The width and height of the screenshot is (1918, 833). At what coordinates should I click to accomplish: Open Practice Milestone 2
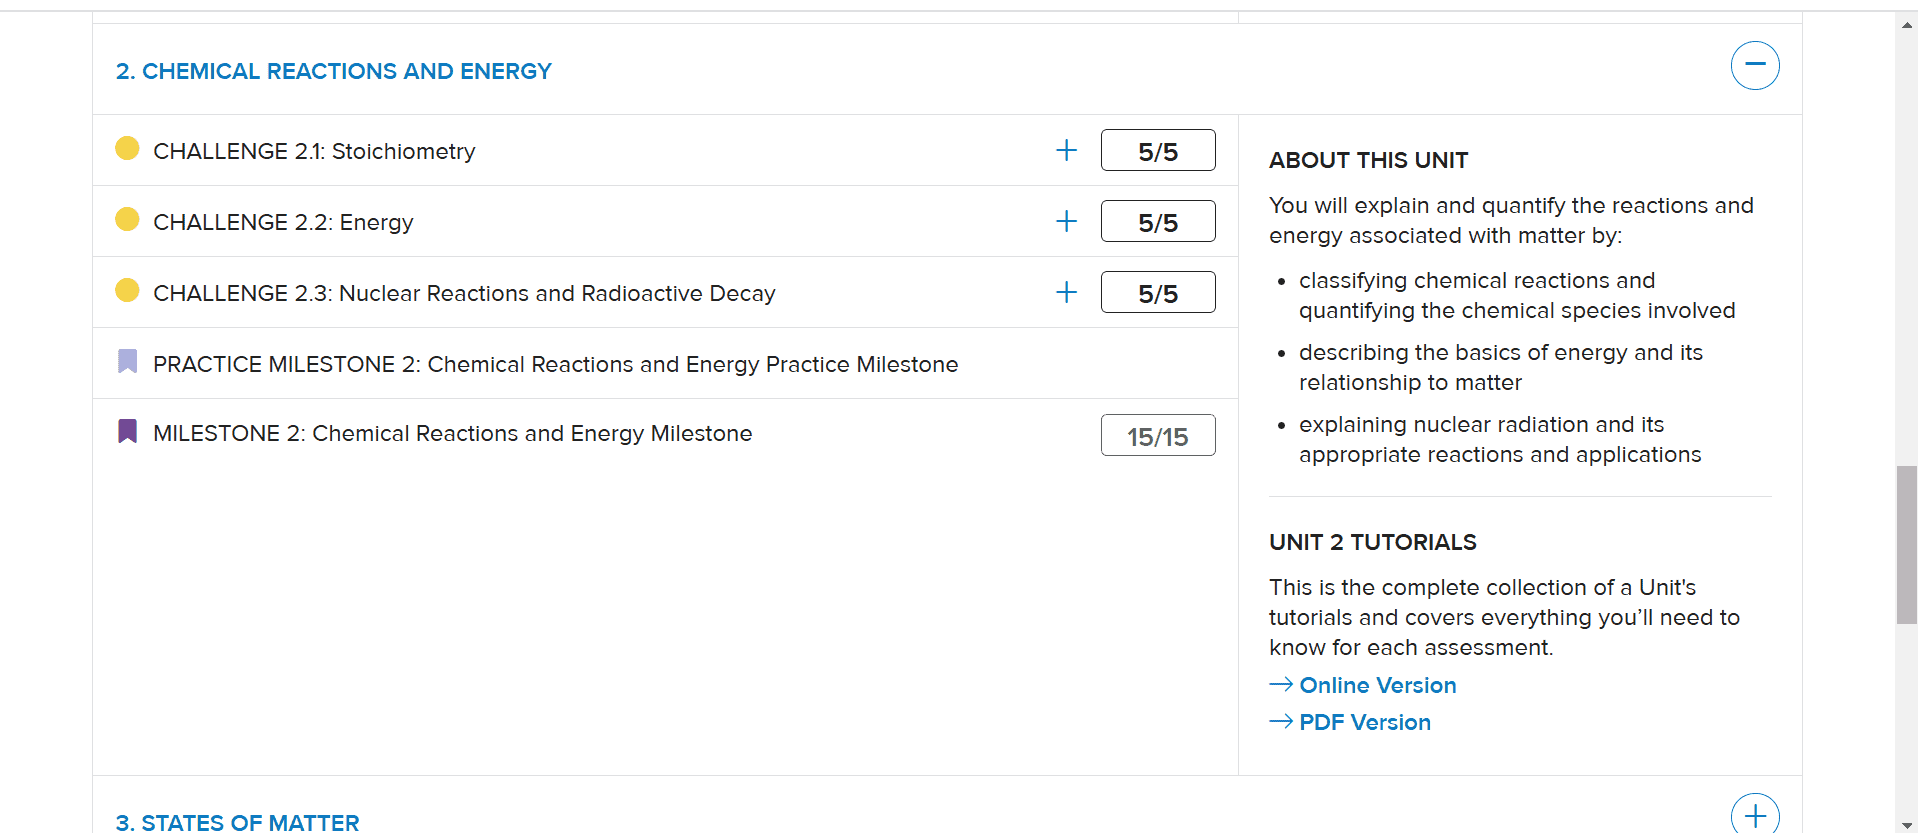point(555,364)
